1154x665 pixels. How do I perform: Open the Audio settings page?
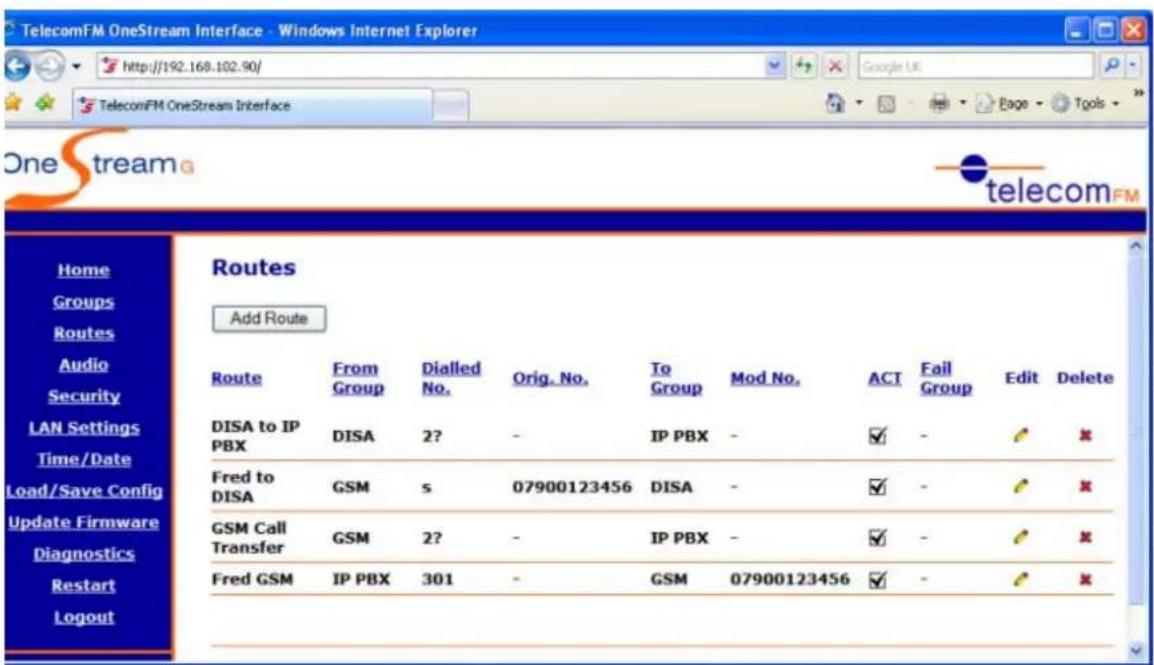click(x=83, y=365)
